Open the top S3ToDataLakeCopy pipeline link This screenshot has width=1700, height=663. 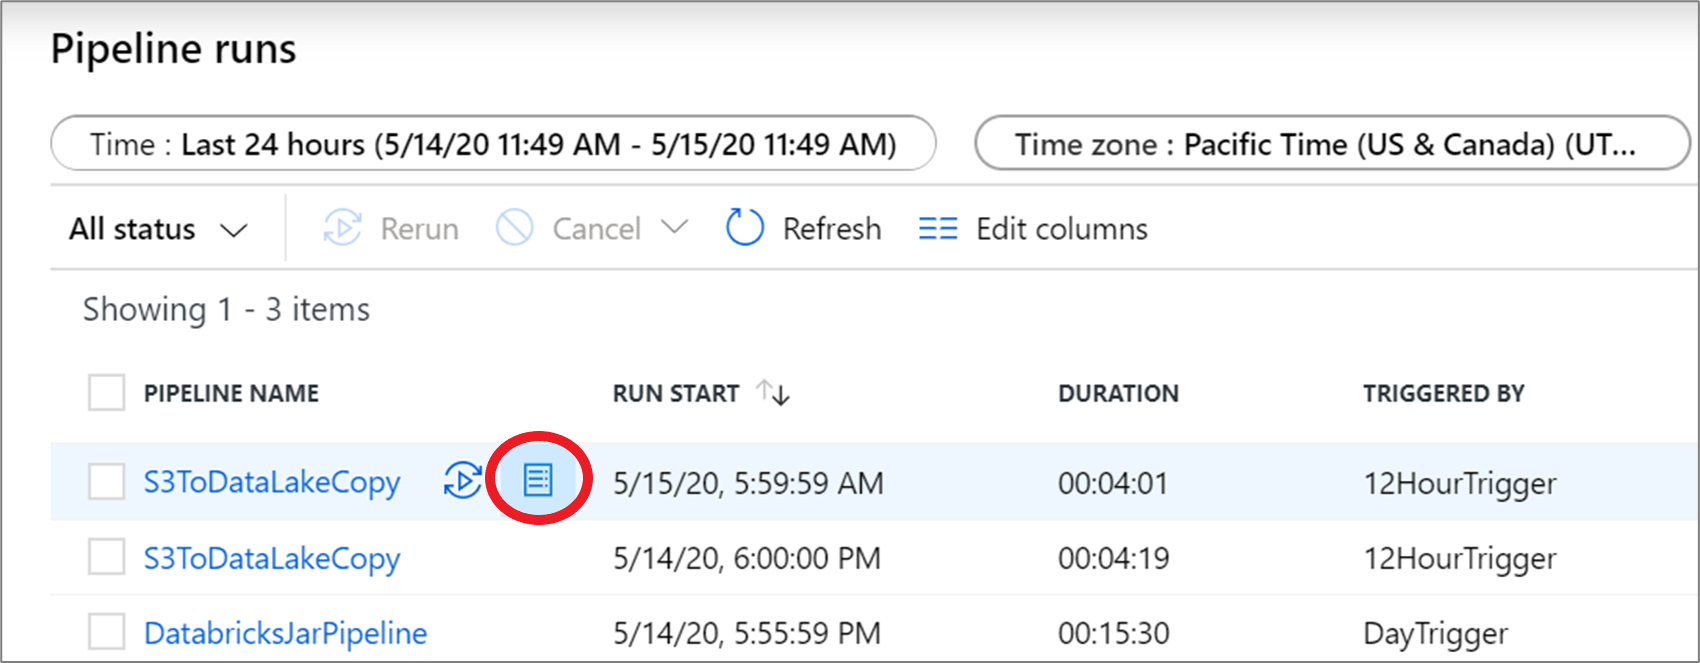(x=271, y=482)
